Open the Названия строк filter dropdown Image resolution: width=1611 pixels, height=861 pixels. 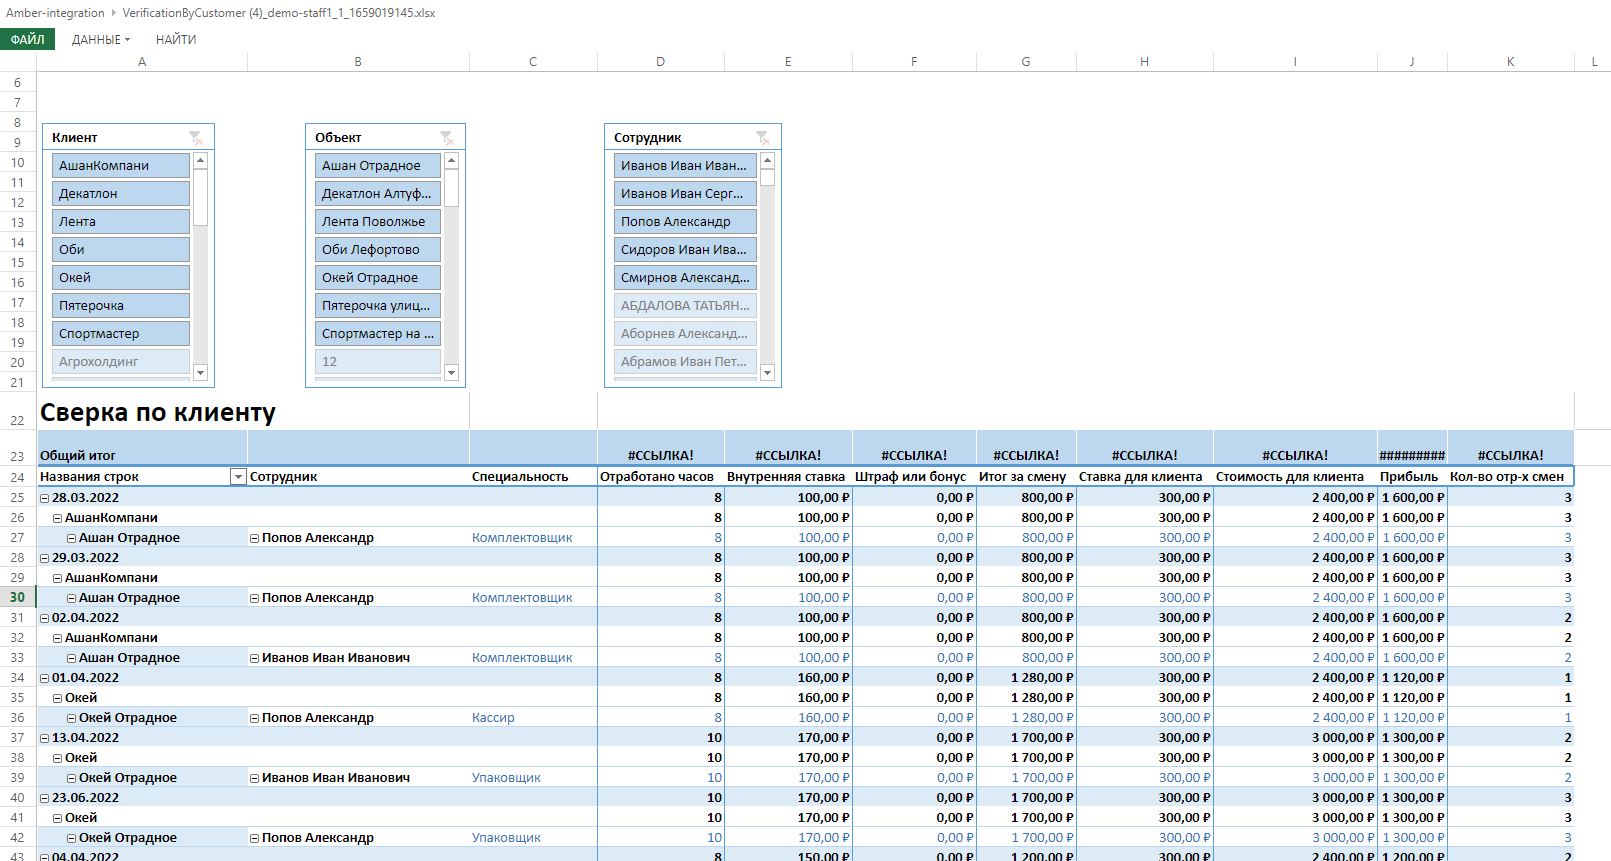[238, 477]
